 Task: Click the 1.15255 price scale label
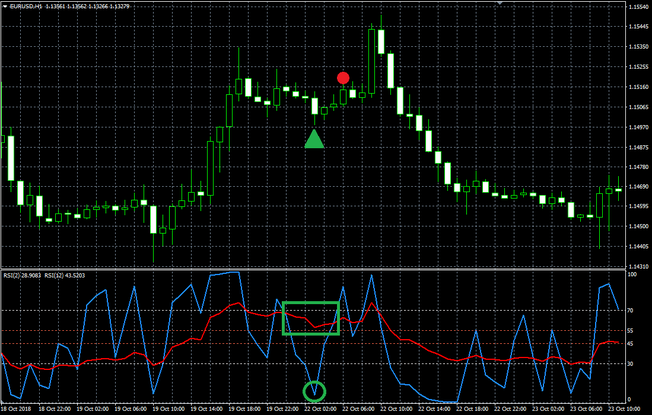coord(638,67)
